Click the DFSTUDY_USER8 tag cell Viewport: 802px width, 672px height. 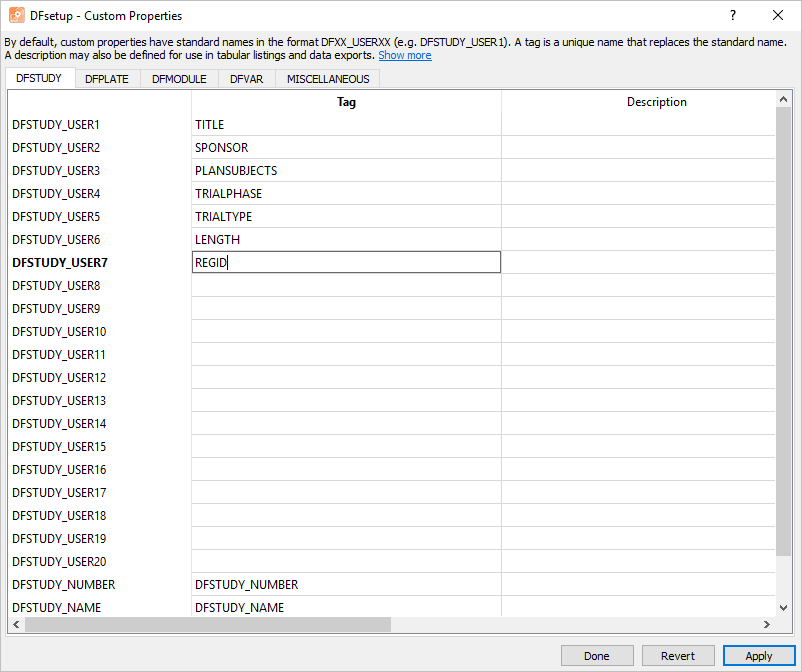[x=346, y=285]
